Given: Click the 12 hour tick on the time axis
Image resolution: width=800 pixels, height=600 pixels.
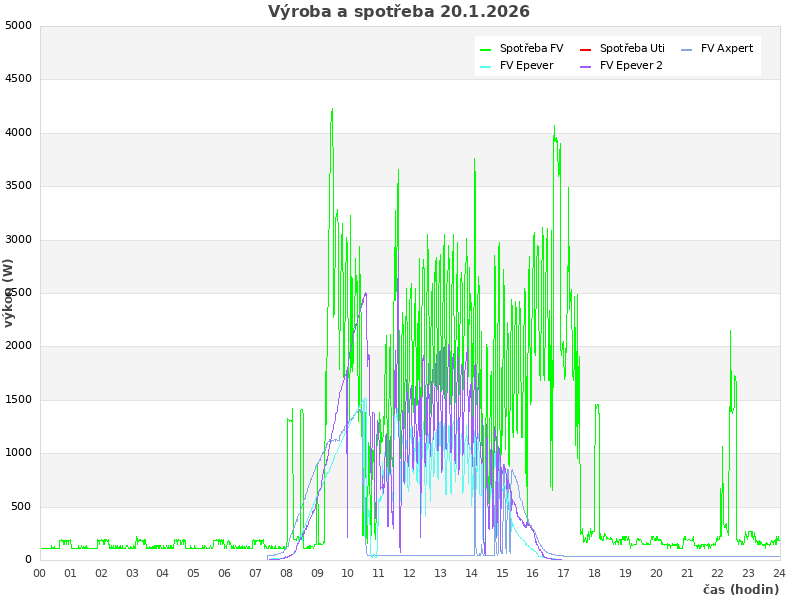Looking at the screenshot, I should (x=410, y=573).
